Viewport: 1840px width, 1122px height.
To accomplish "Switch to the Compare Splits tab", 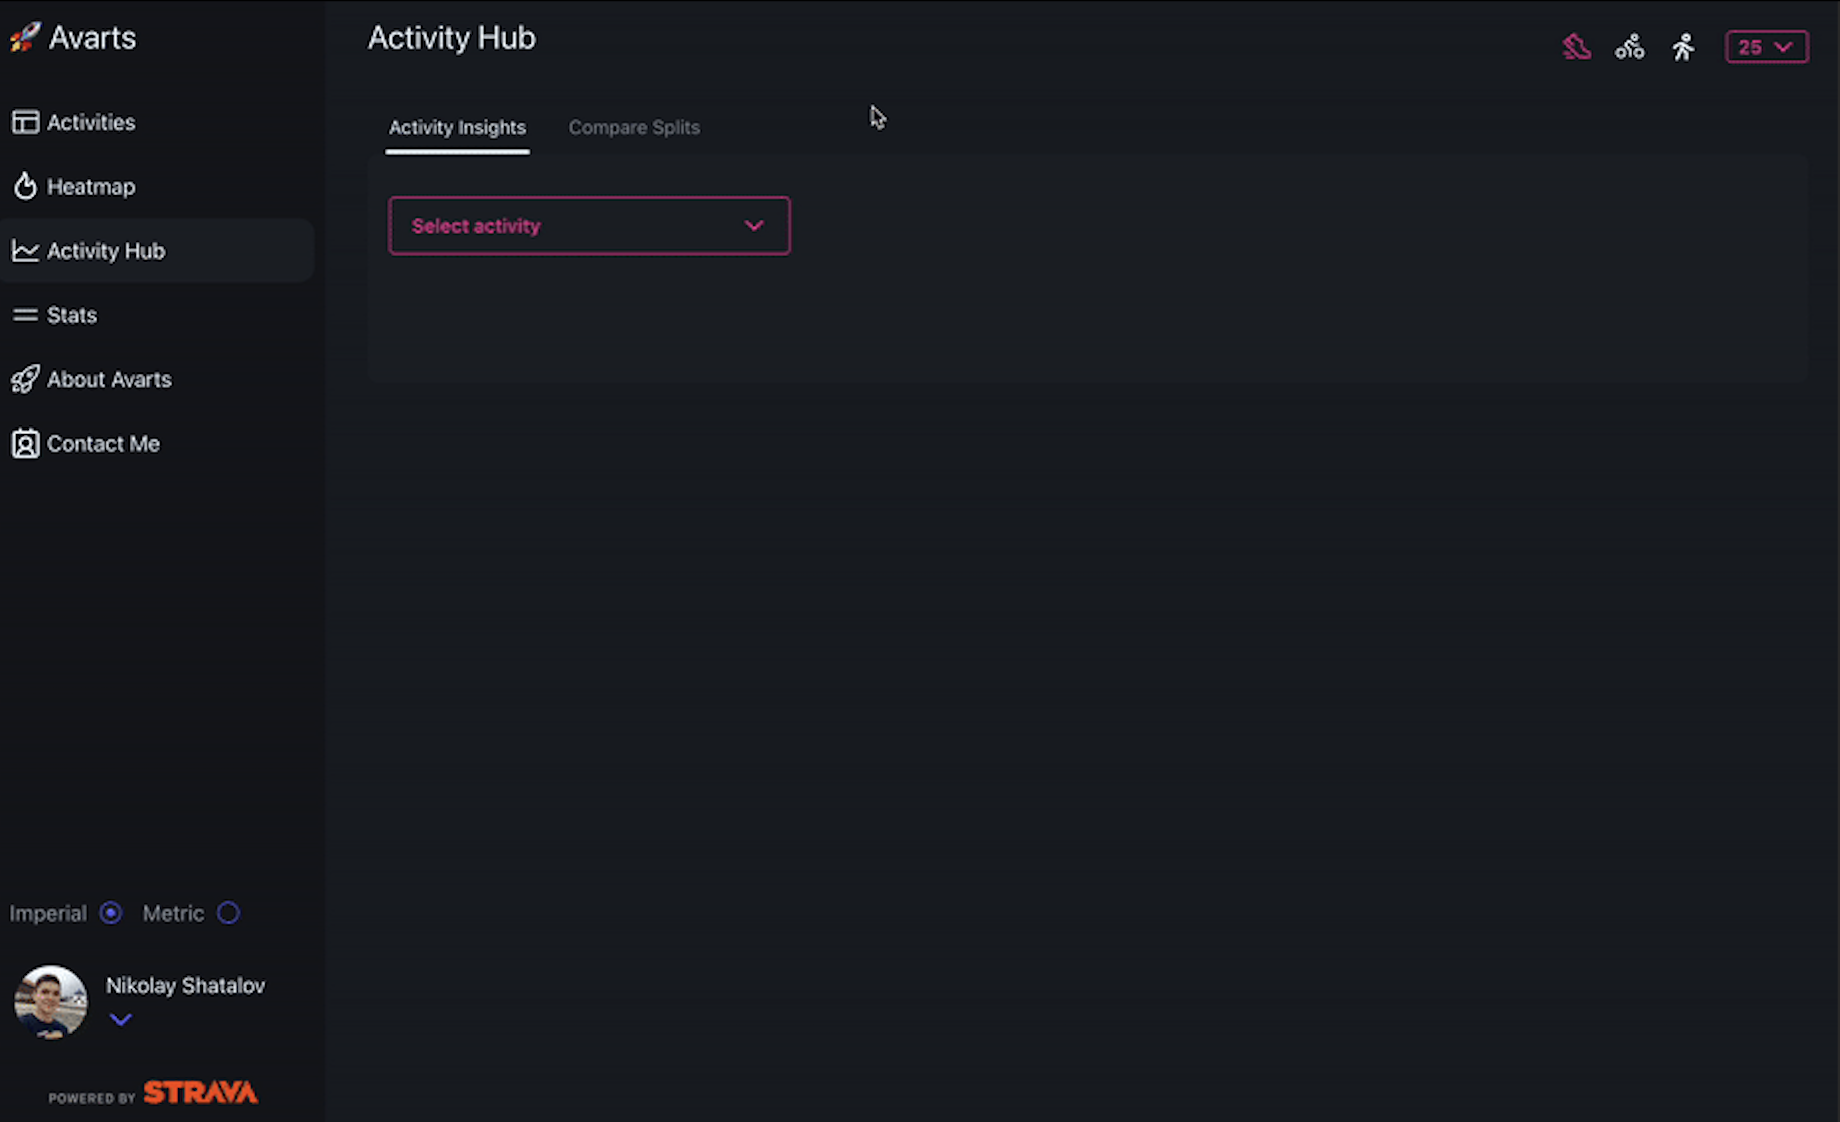I will 634,127.
